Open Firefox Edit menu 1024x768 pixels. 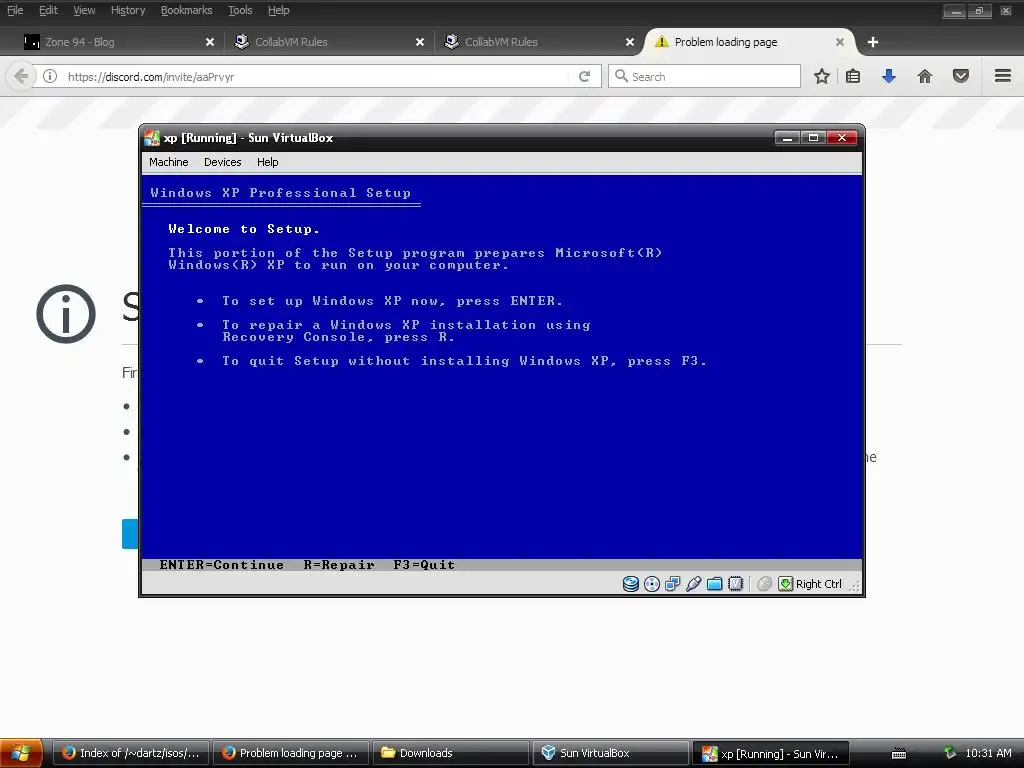[x=48, y=10]
